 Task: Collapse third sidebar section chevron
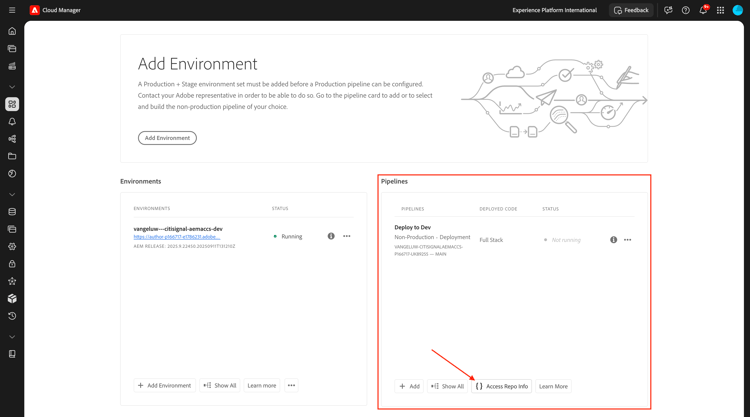[x=12, y=337]
